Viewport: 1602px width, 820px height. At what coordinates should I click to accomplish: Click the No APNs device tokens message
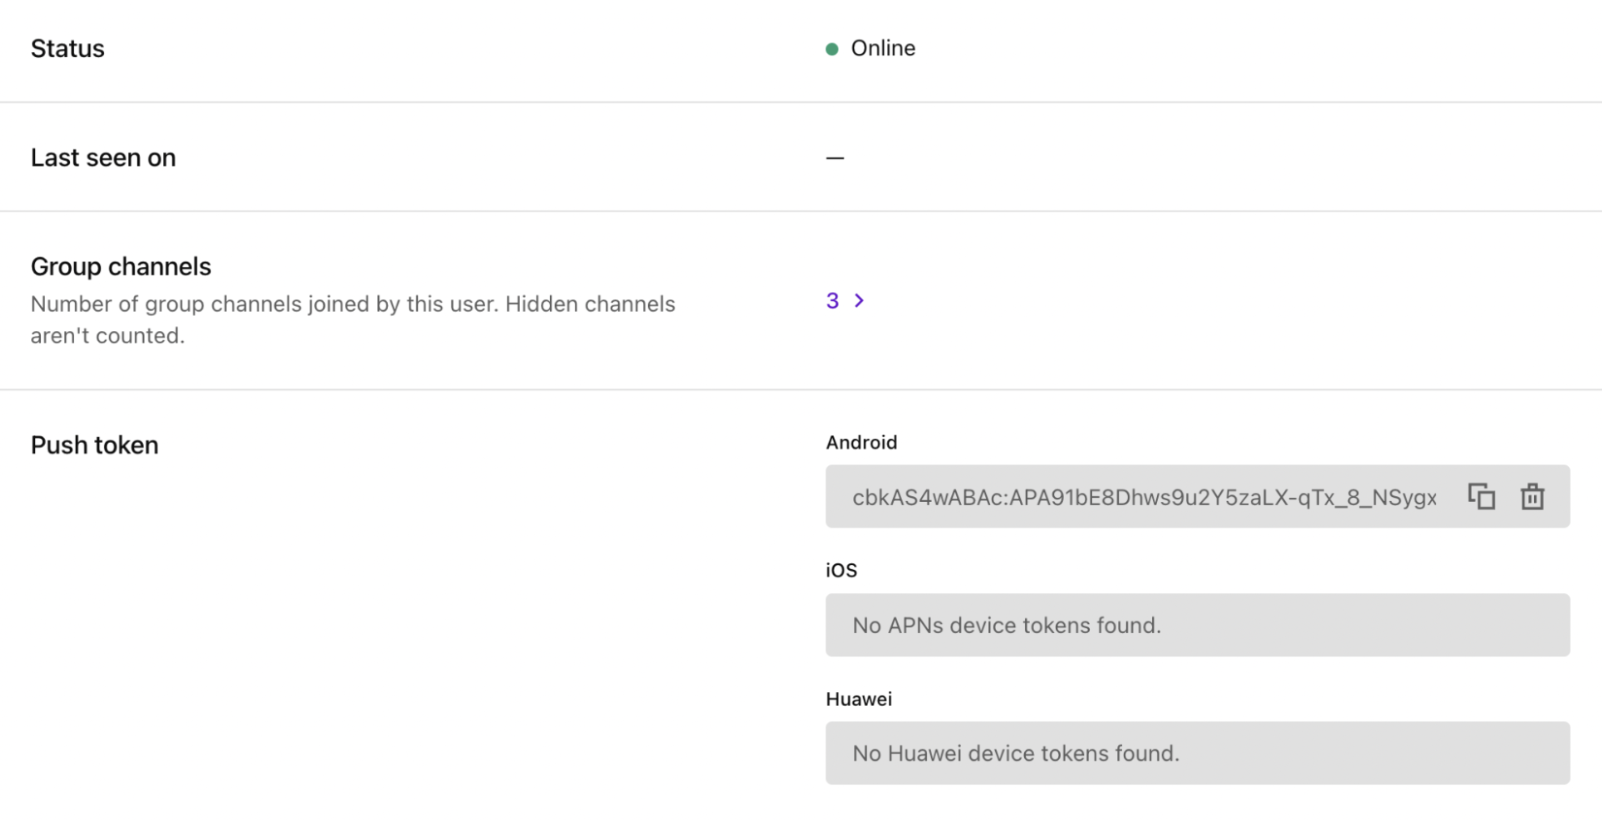click(1006, 625)
